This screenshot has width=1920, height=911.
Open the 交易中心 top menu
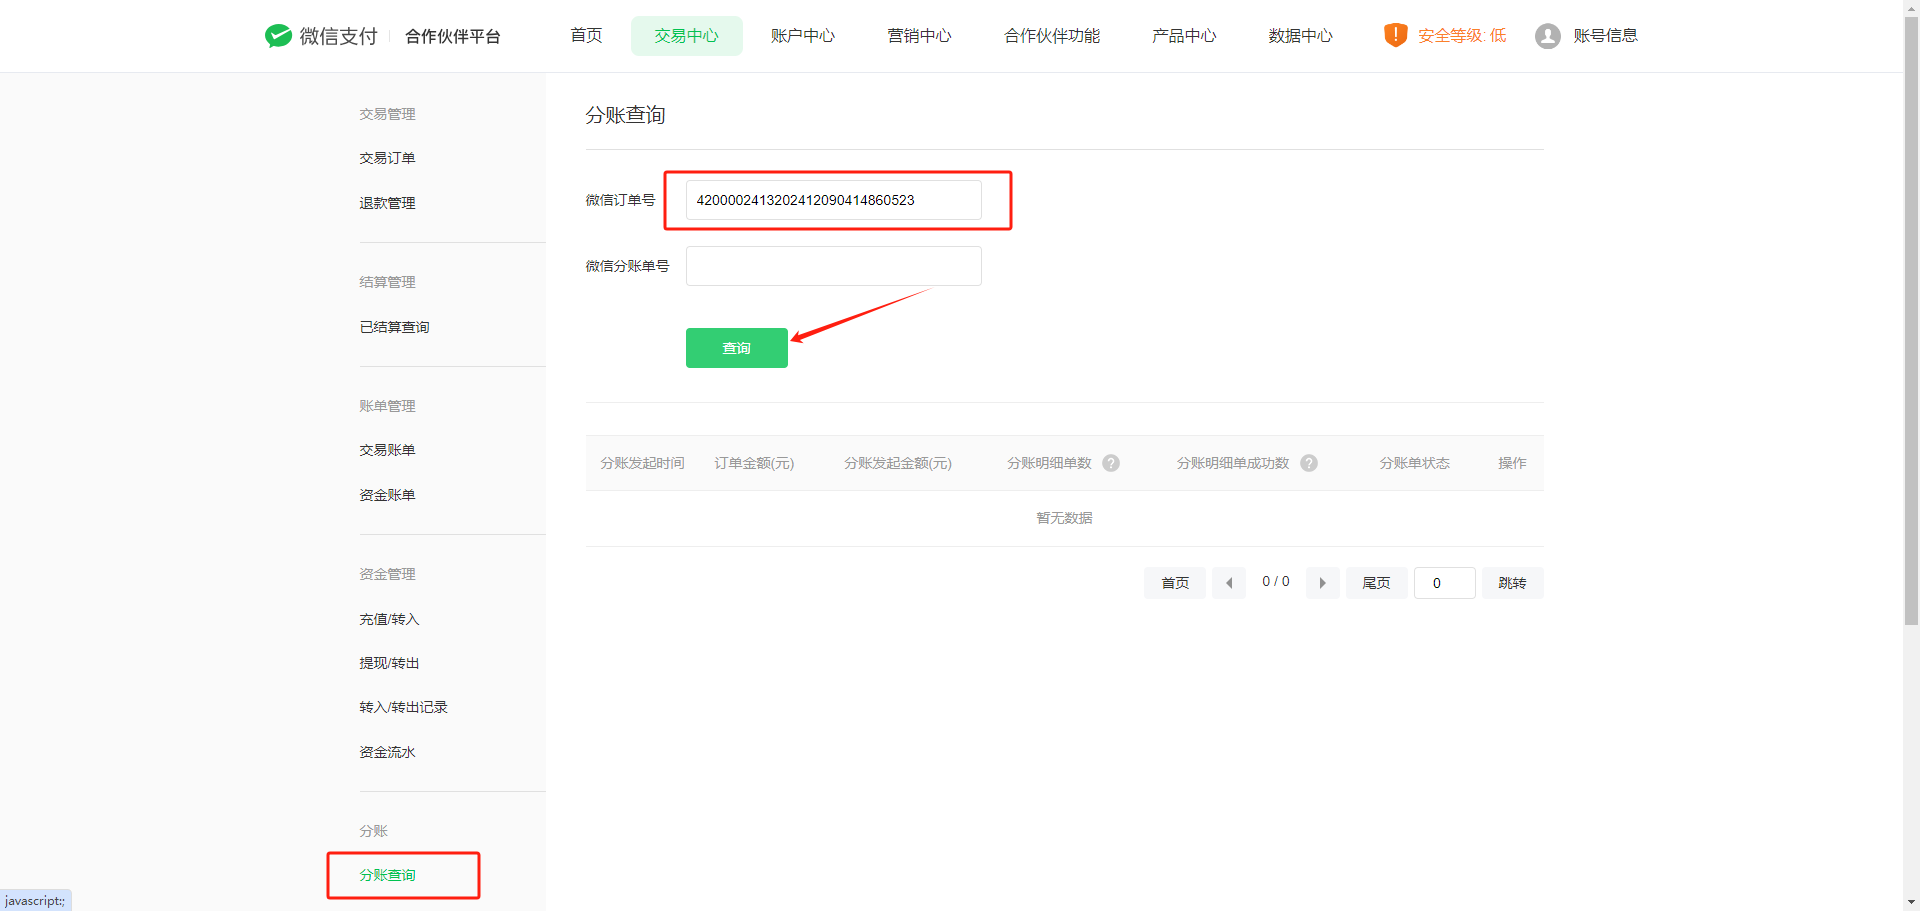coord(687,36)
